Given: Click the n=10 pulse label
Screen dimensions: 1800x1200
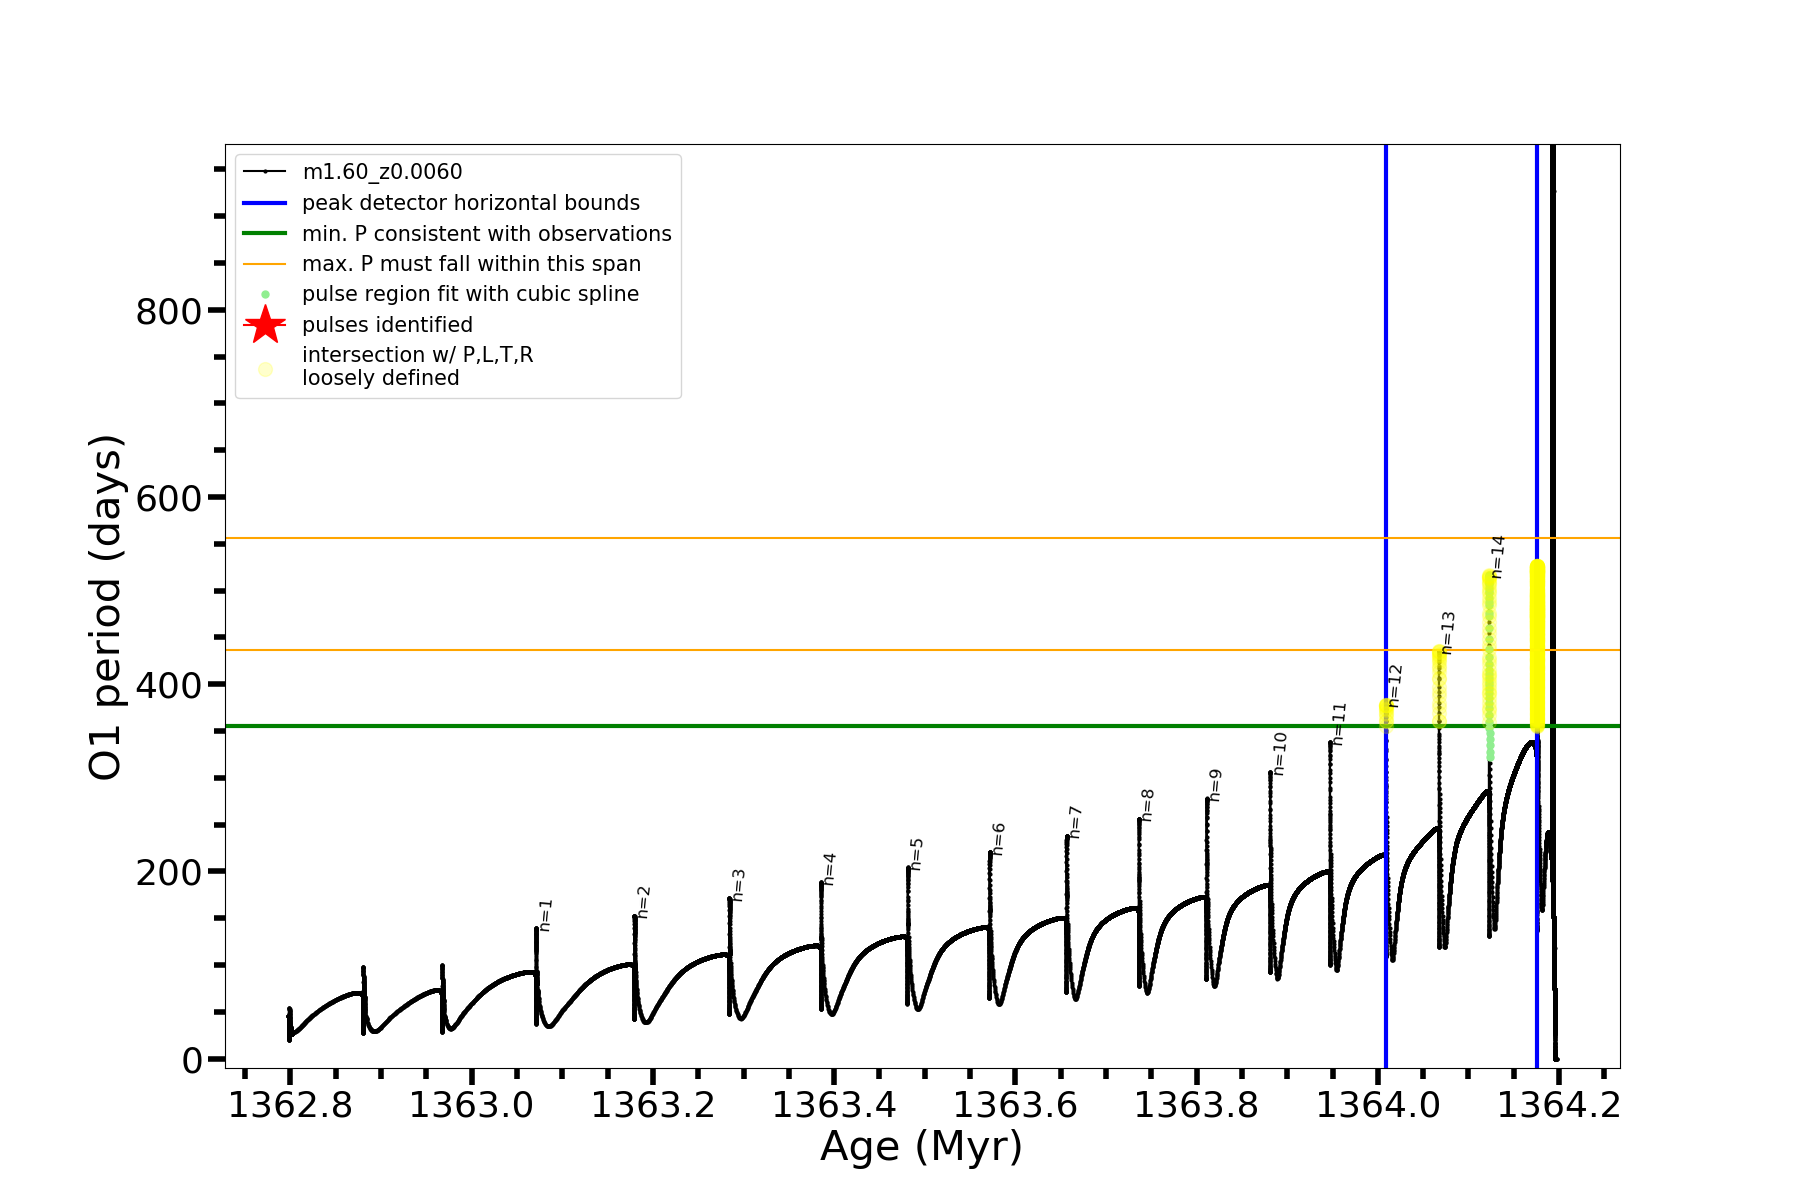Looking at the screenshot, I should click(x=1279, y=754).
